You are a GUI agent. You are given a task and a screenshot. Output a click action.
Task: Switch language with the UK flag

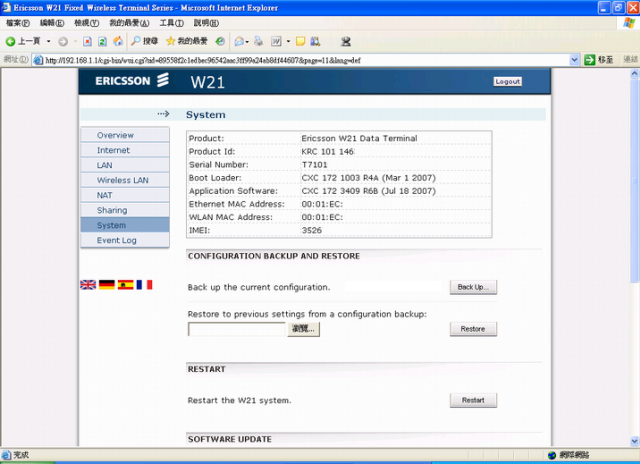pyautogui.click(x=88, y=284)
